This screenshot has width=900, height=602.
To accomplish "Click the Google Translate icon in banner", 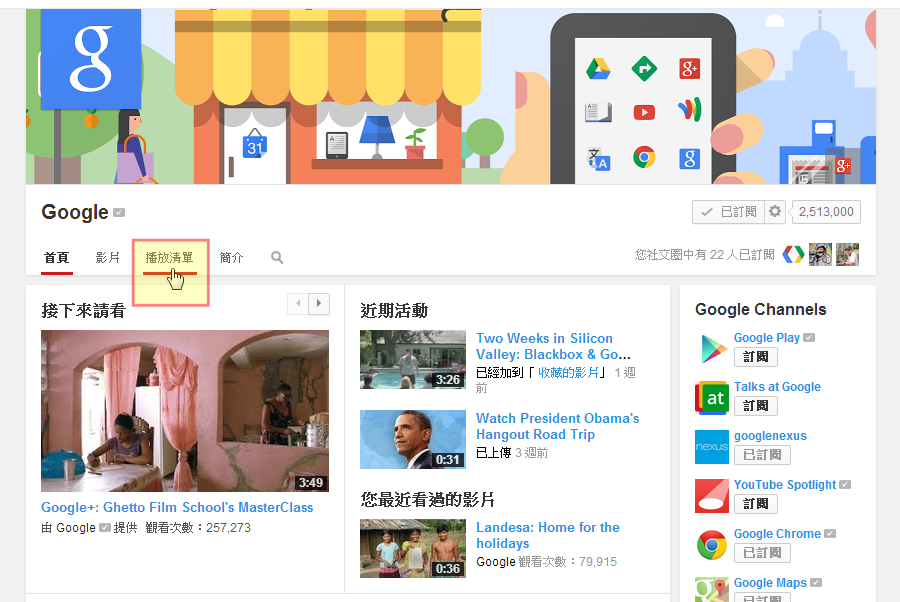I will [598, 159].
